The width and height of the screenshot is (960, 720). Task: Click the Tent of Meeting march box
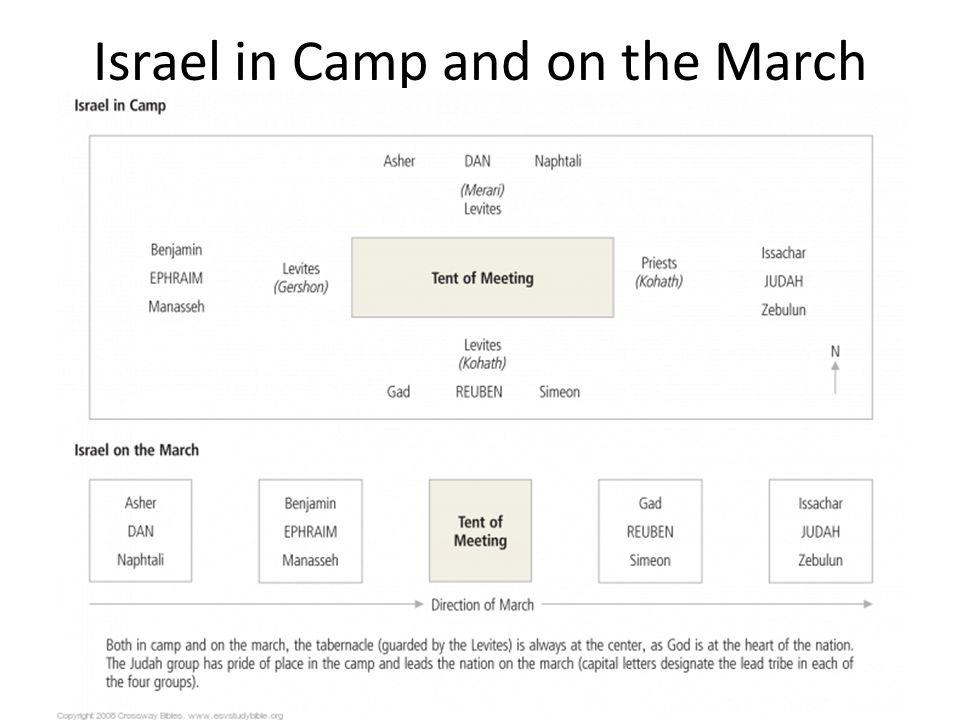tap(480, 531)
